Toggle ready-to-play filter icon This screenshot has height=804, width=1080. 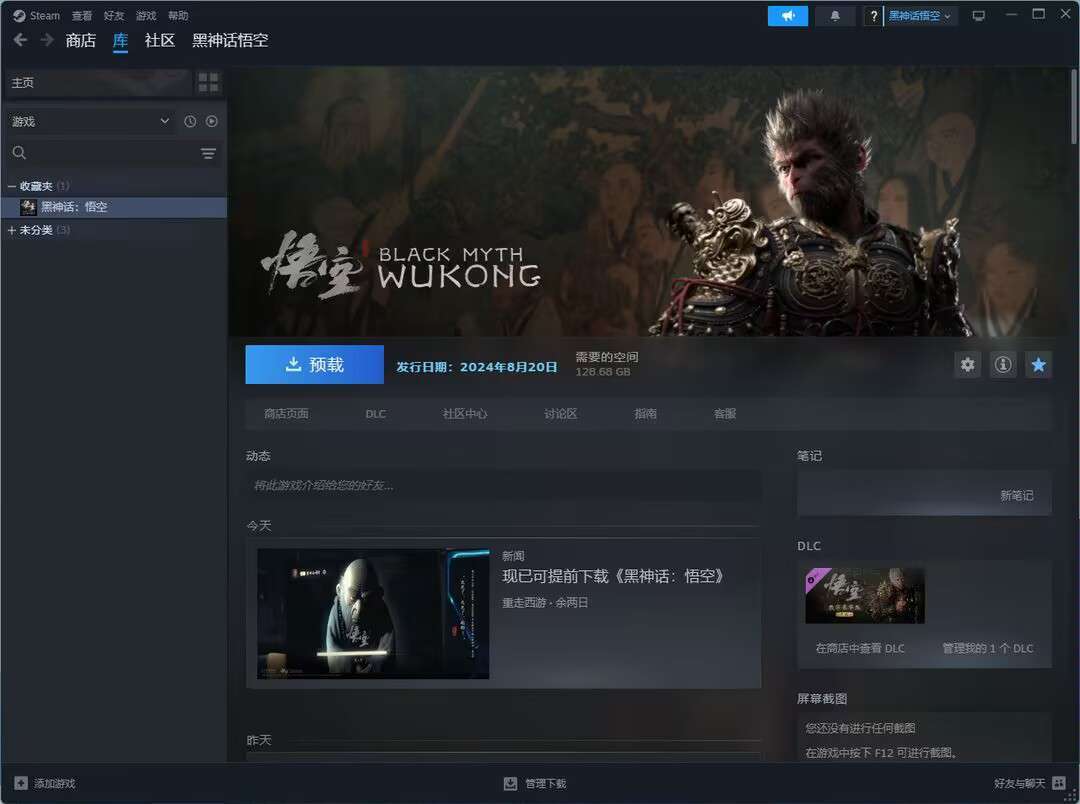click(x=211, y=121)
